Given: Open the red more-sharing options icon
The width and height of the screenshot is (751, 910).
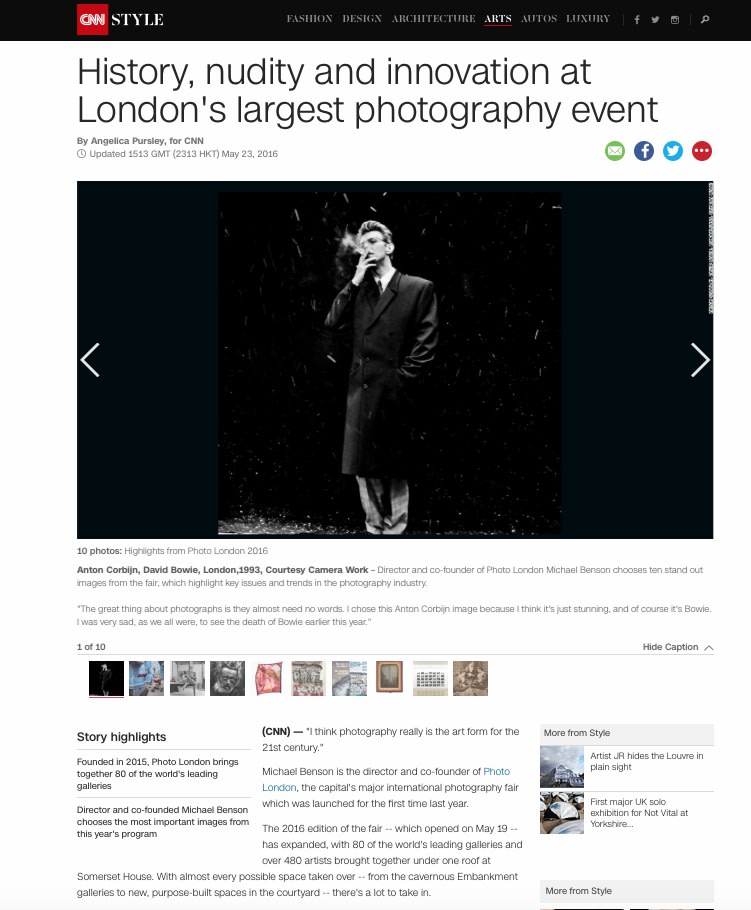Looking at the screenshot, I should click(x=702, y=151).
